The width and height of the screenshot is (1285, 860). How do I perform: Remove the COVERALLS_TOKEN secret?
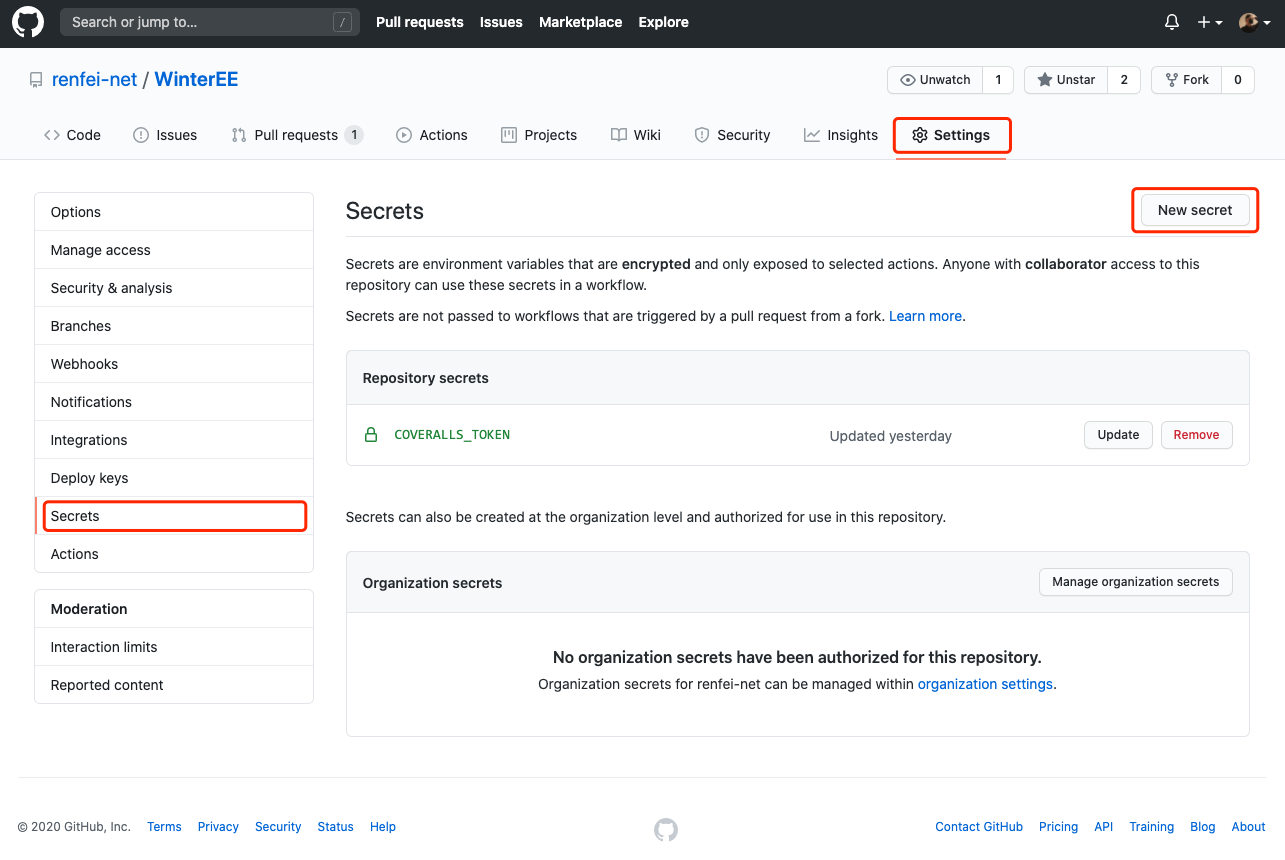(1196, 435)
